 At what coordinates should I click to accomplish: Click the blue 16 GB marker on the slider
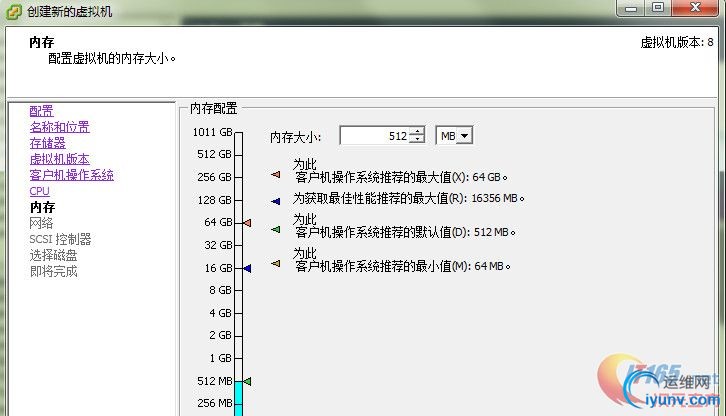247,268
